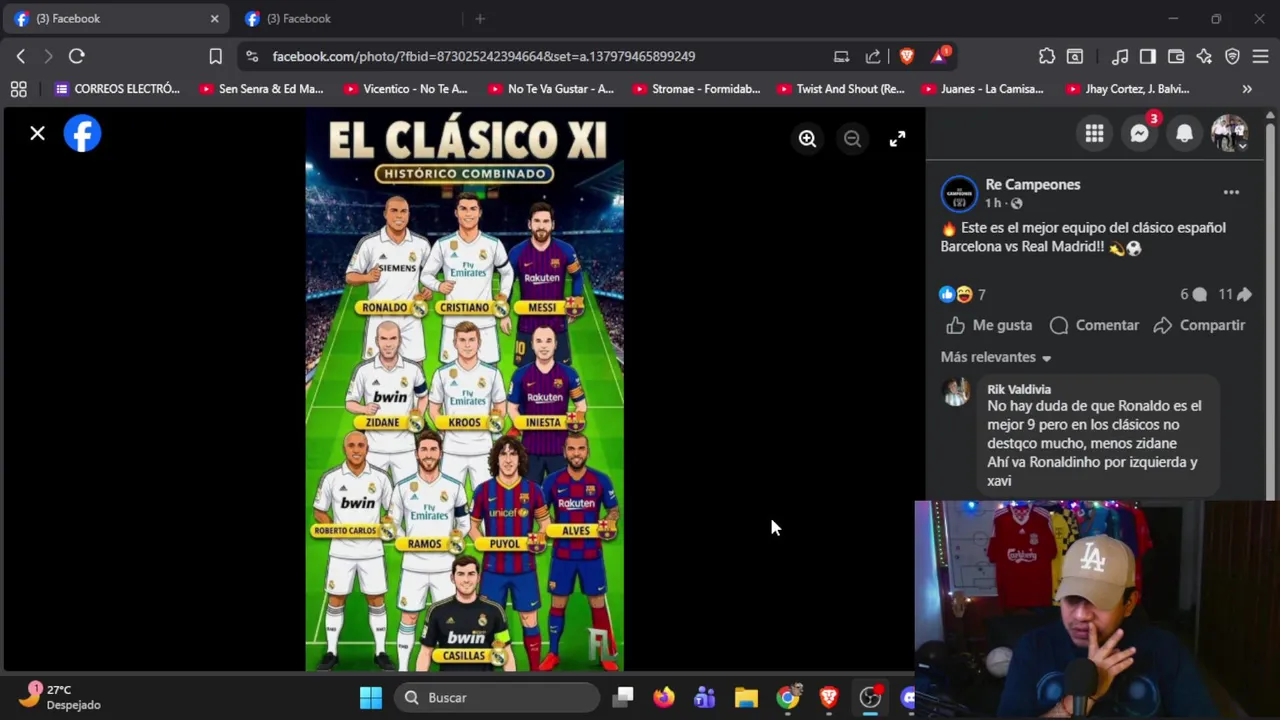Screen dimensions: 1280x720
Task: Open the Jhay Cortez, J. Balvi... bookmark
Action: click(x=1127, y=89)
